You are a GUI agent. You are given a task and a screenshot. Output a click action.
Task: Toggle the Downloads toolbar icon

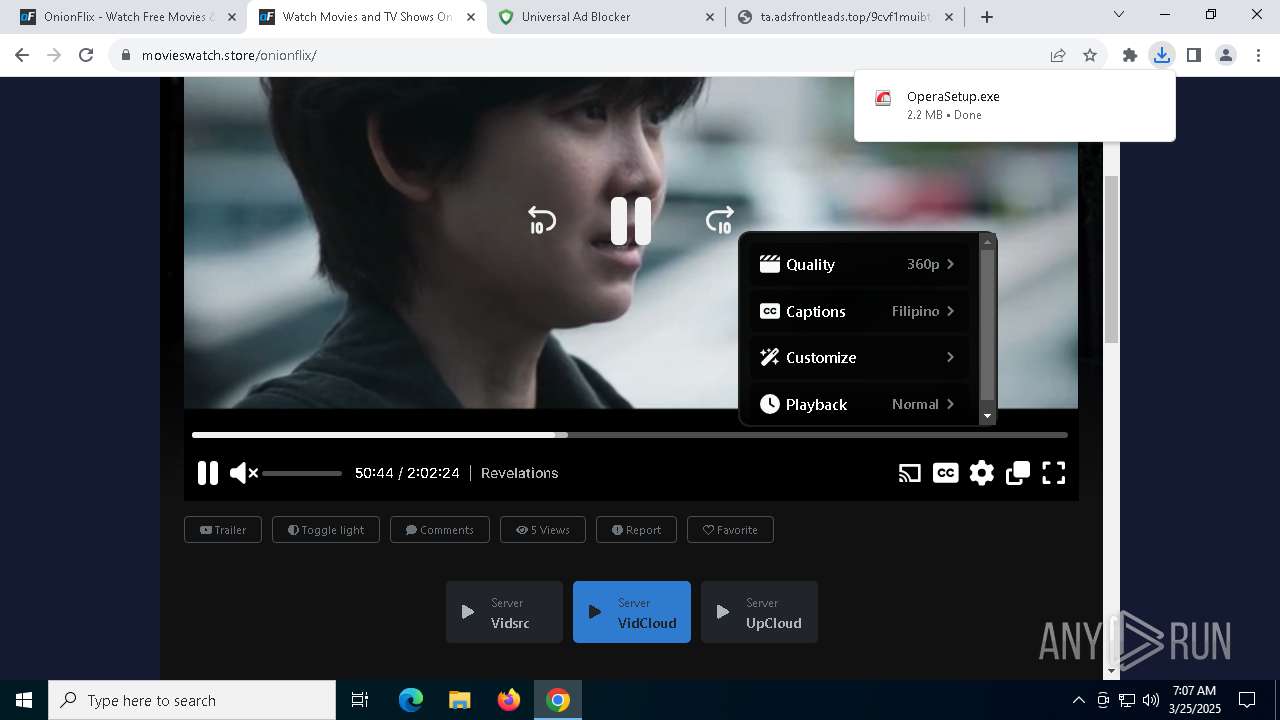(x=1162, y=55)
